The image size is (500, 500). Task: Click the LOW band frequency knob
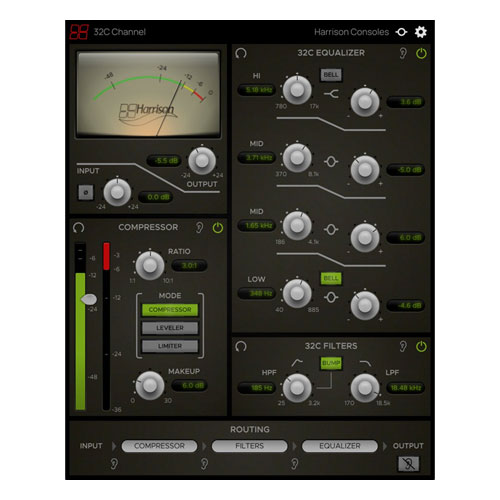coord(297,293)
